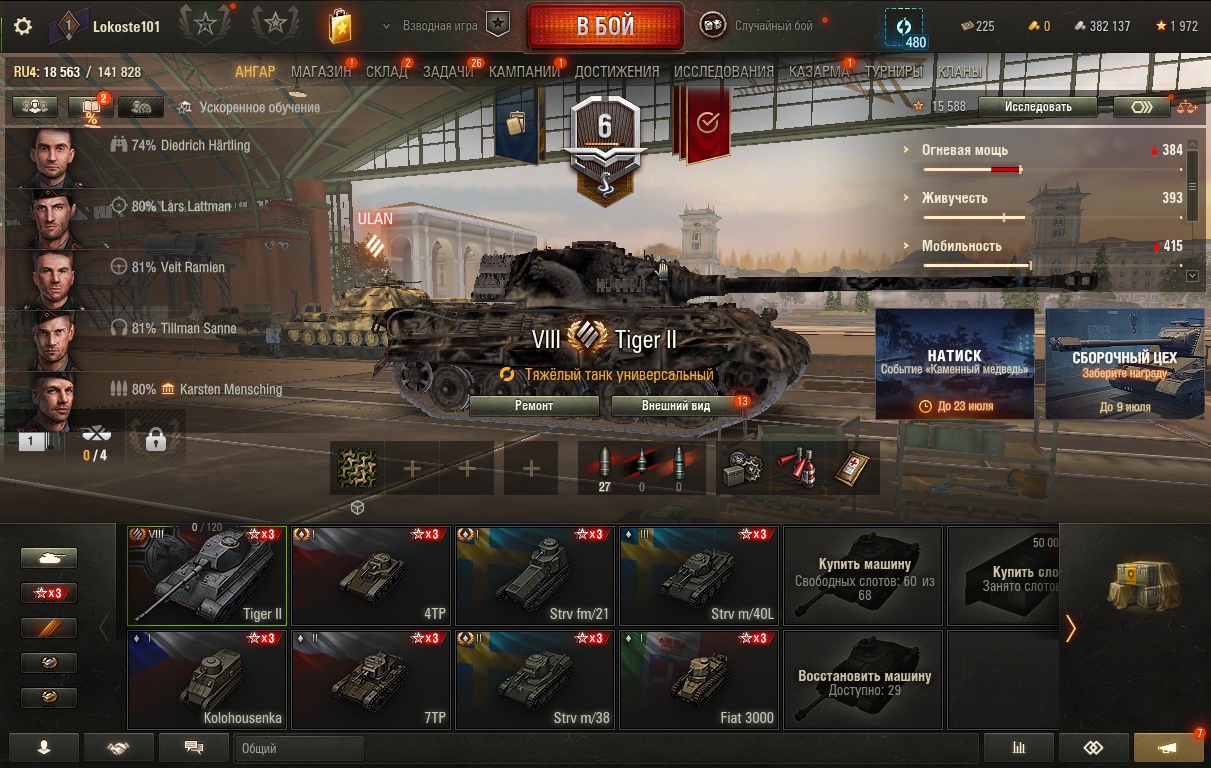The image size is (1211, 768).
Task: Click the megaphone notifications icon
Action: (1167, 748)
